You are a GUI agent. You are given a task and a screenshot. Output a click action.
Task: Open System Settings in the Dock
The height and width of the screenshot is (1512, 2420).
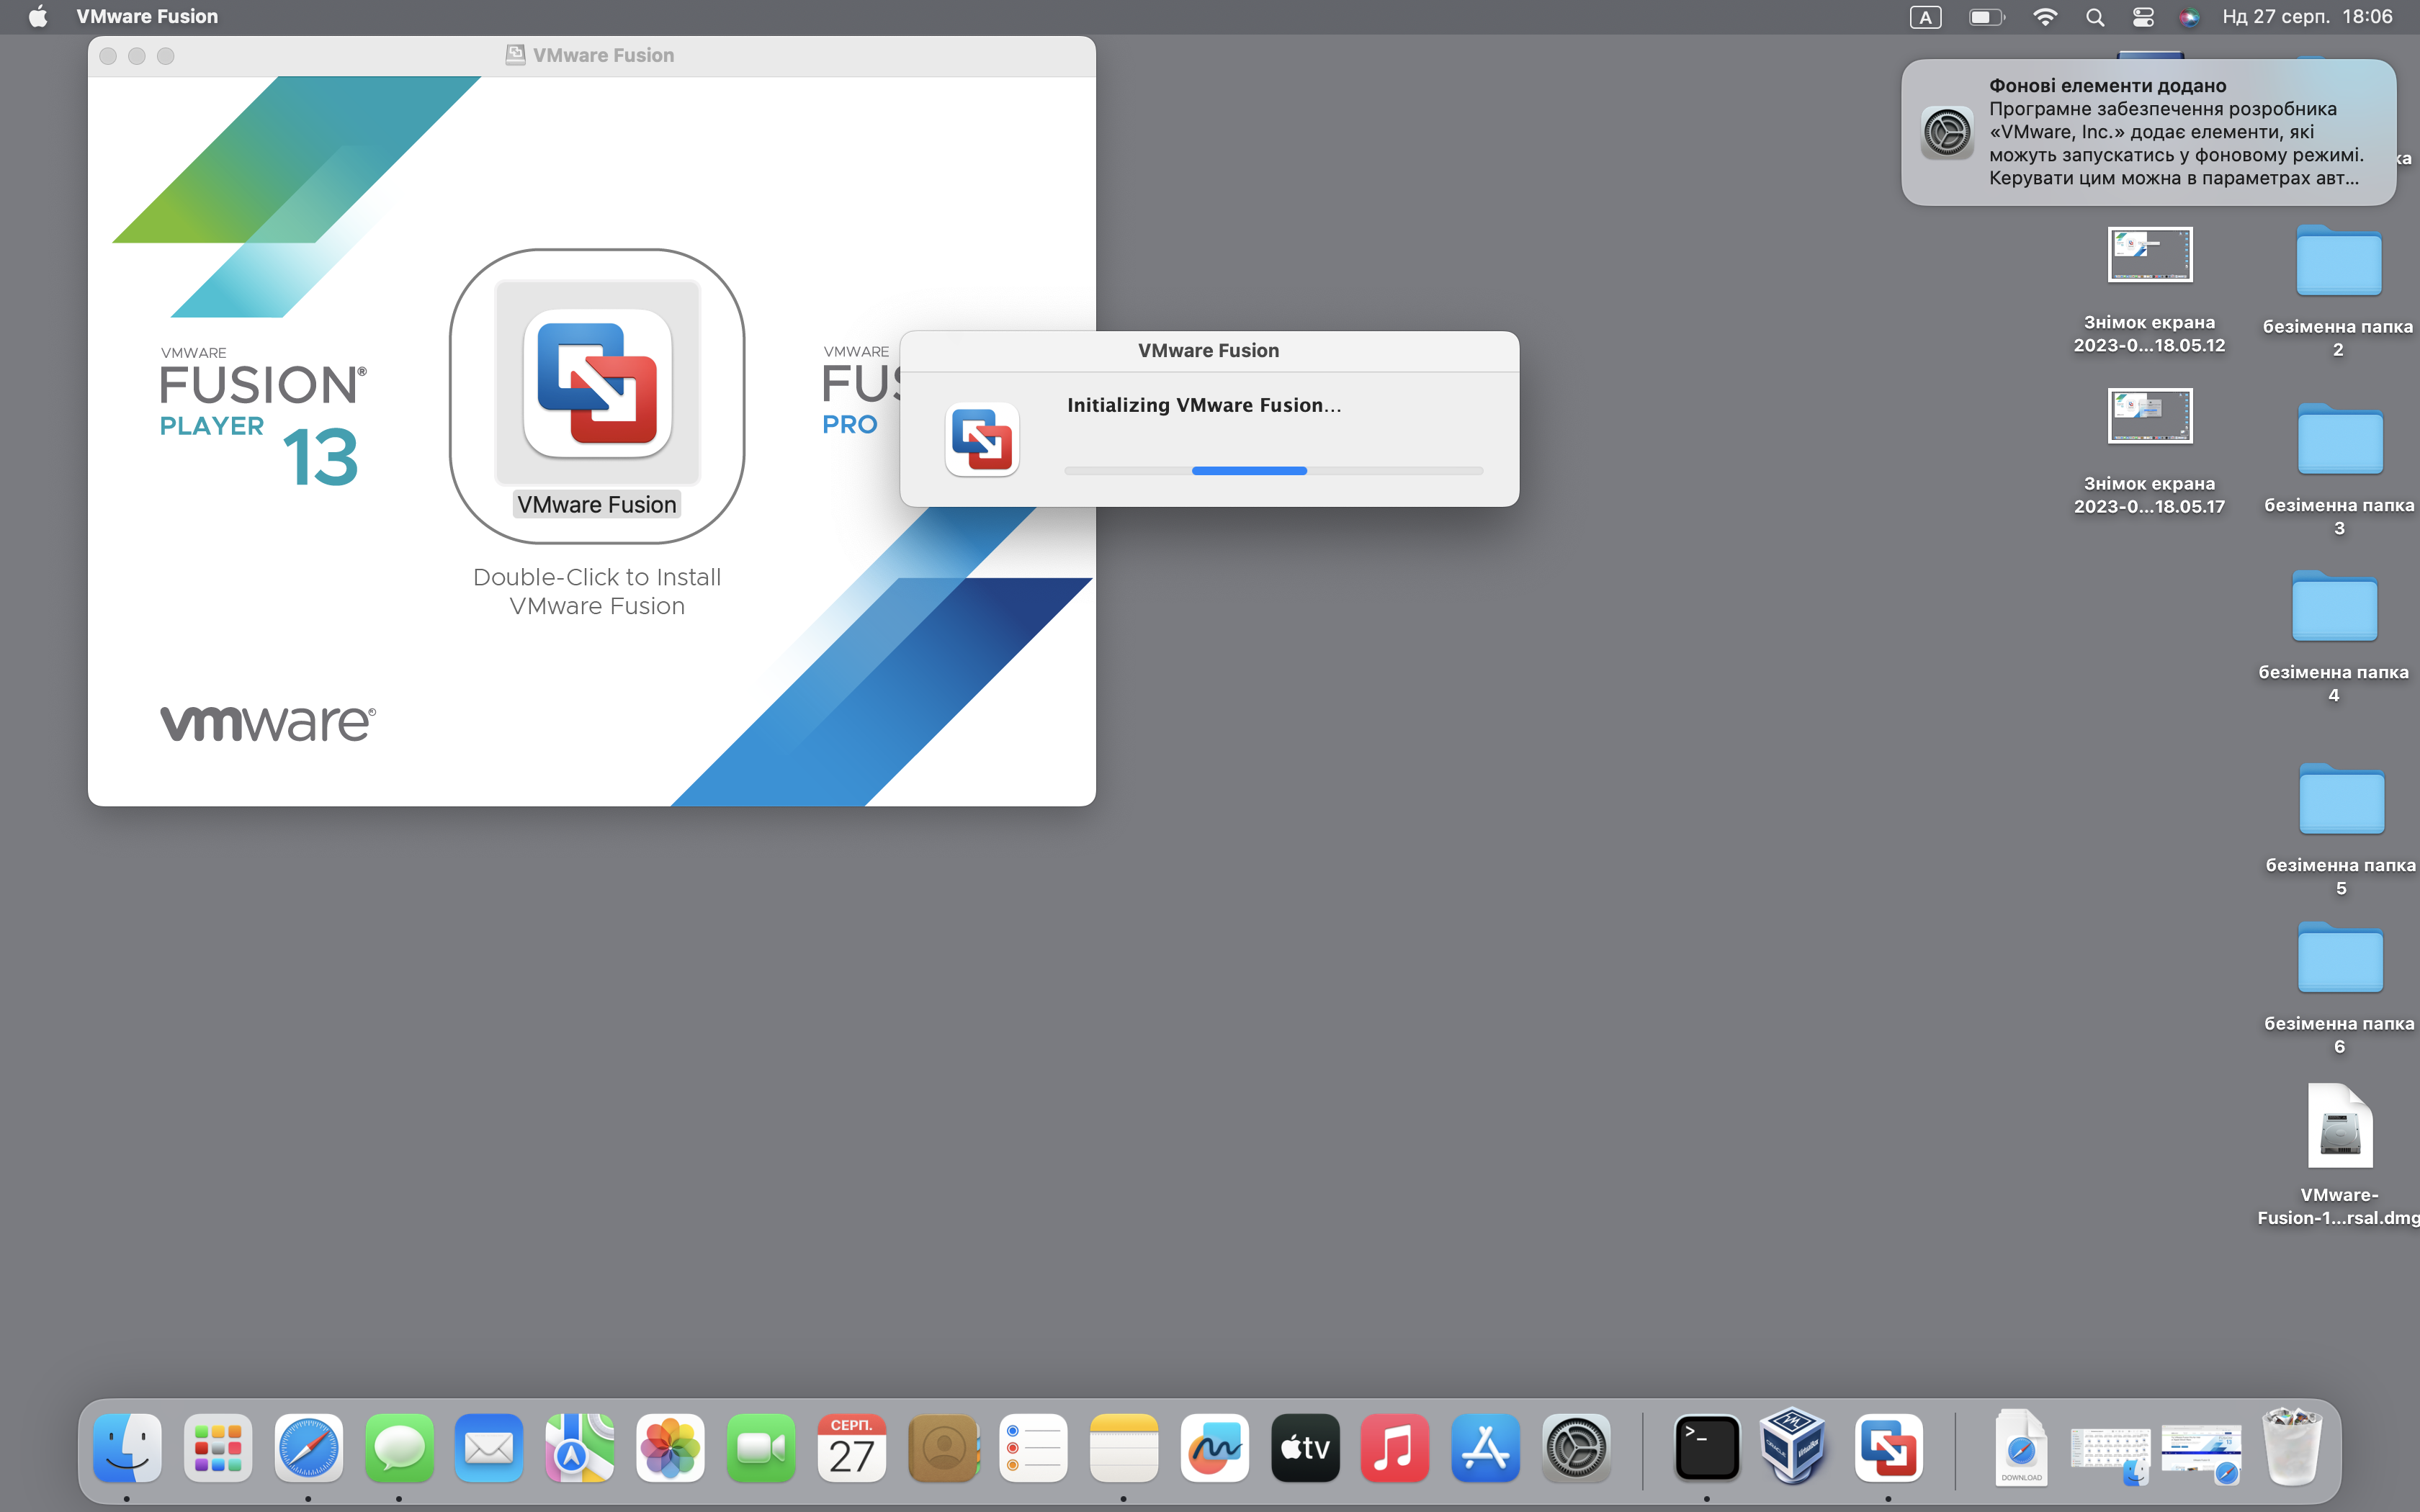[x=1576, y=1447]
